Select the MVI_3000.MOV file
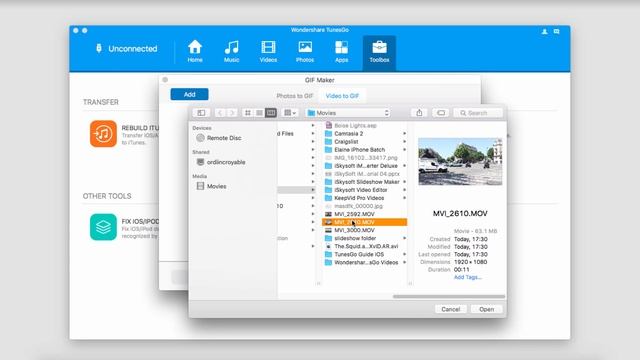The width and height of the screenshot is (640, 360). point(364,230)
